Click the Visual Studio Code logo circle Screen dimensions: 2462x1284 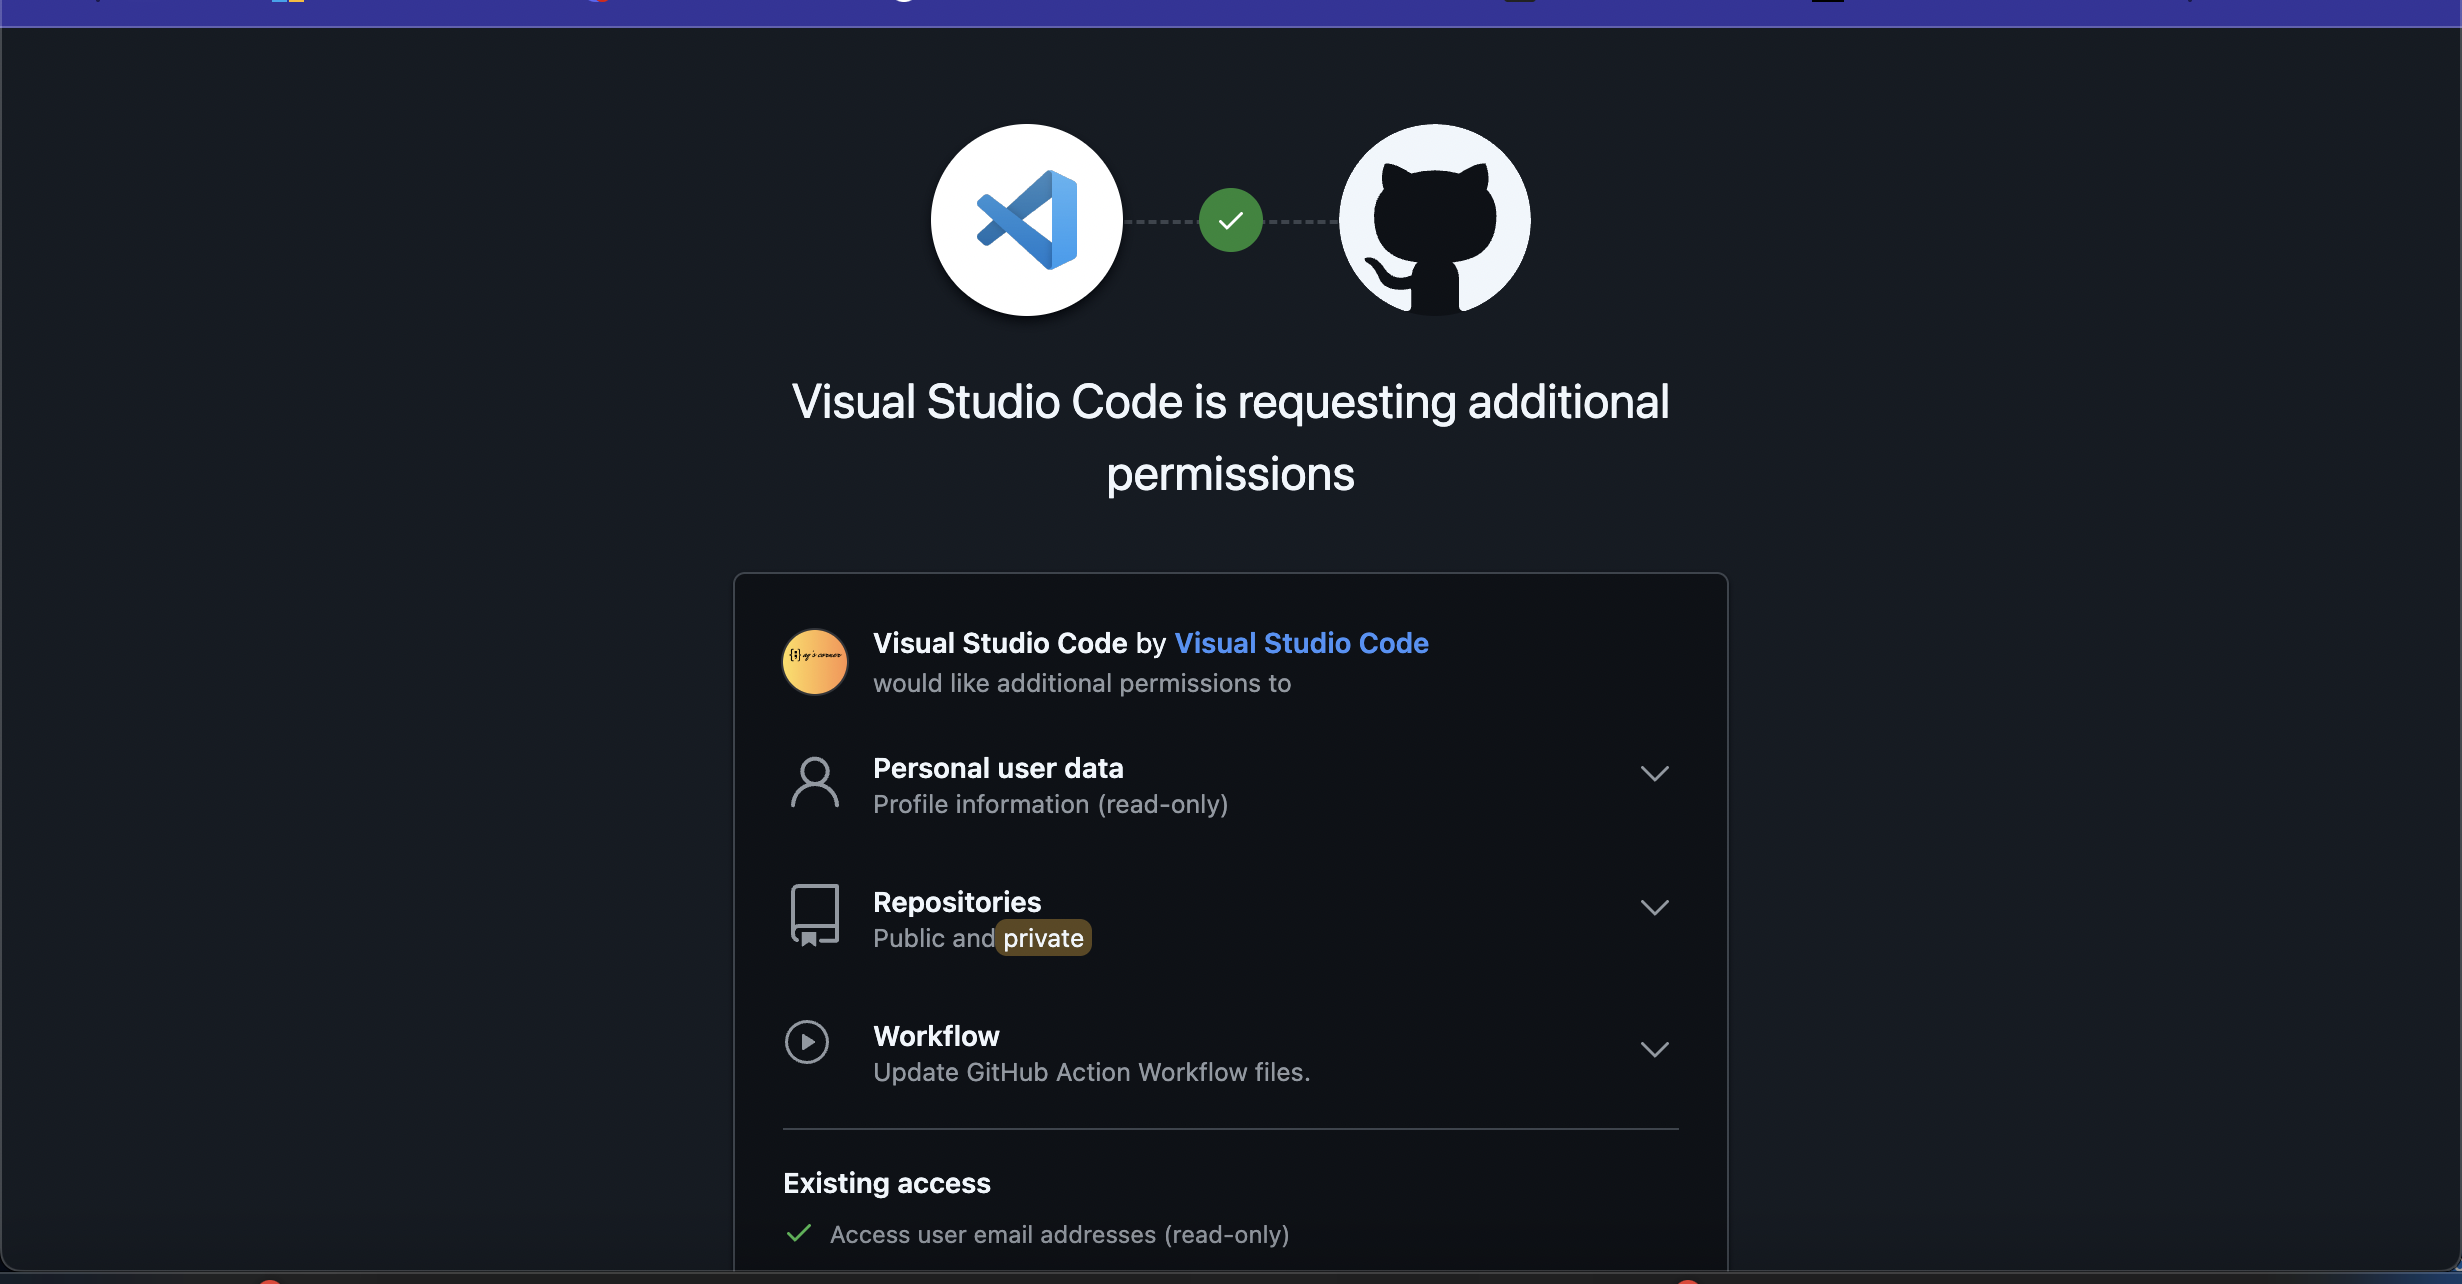1026,220
